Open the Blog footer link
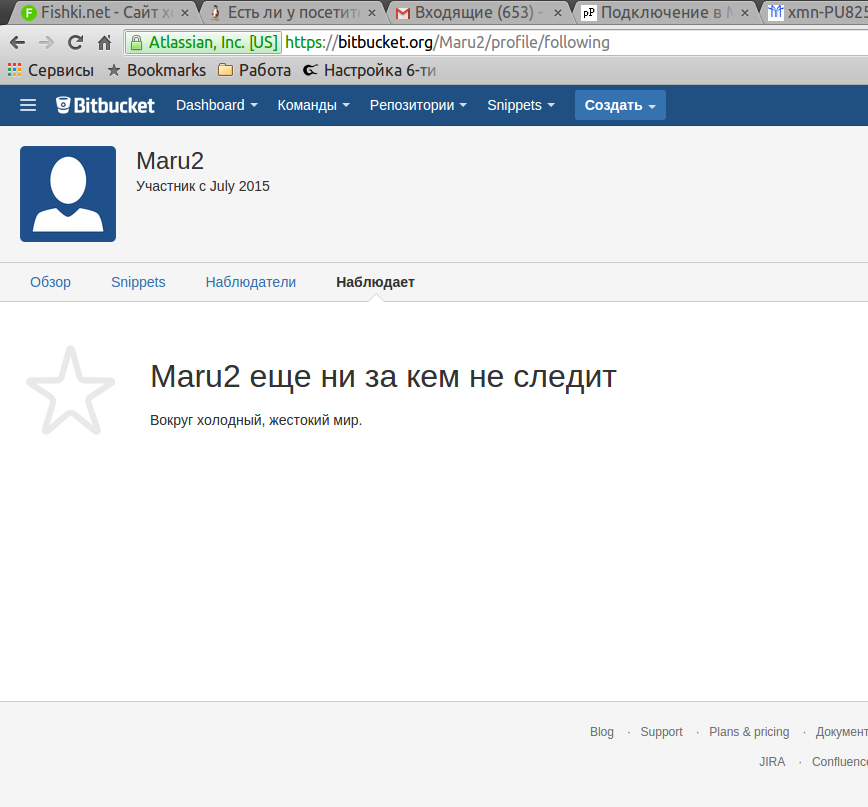Screen dimensions: 868x807 click(x=602, y=732)
